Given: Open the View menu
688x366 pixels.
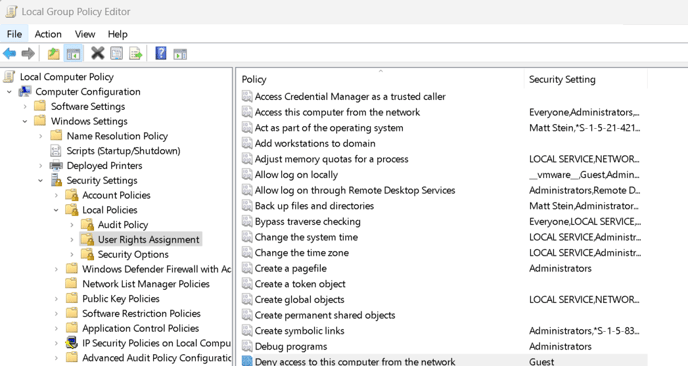Looking at the screenshot, I should tap(85, 34).
